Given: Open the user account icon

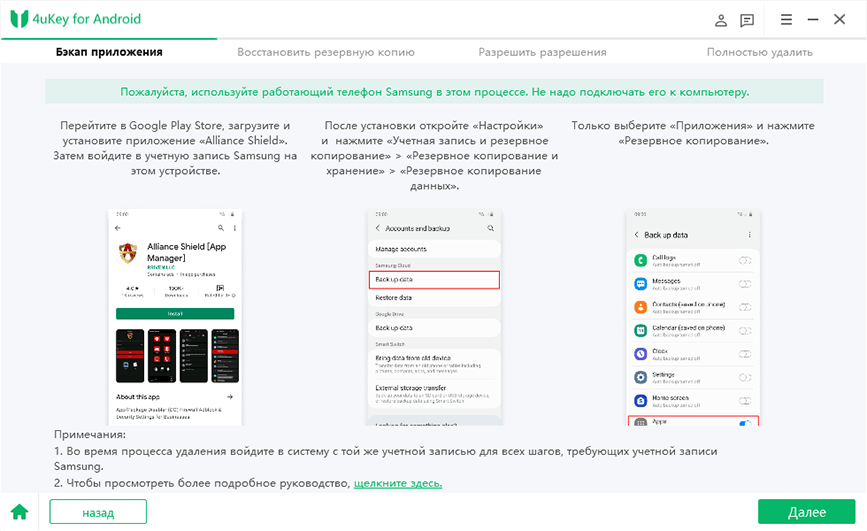Looking at the screenshot, I should (721, 19).
